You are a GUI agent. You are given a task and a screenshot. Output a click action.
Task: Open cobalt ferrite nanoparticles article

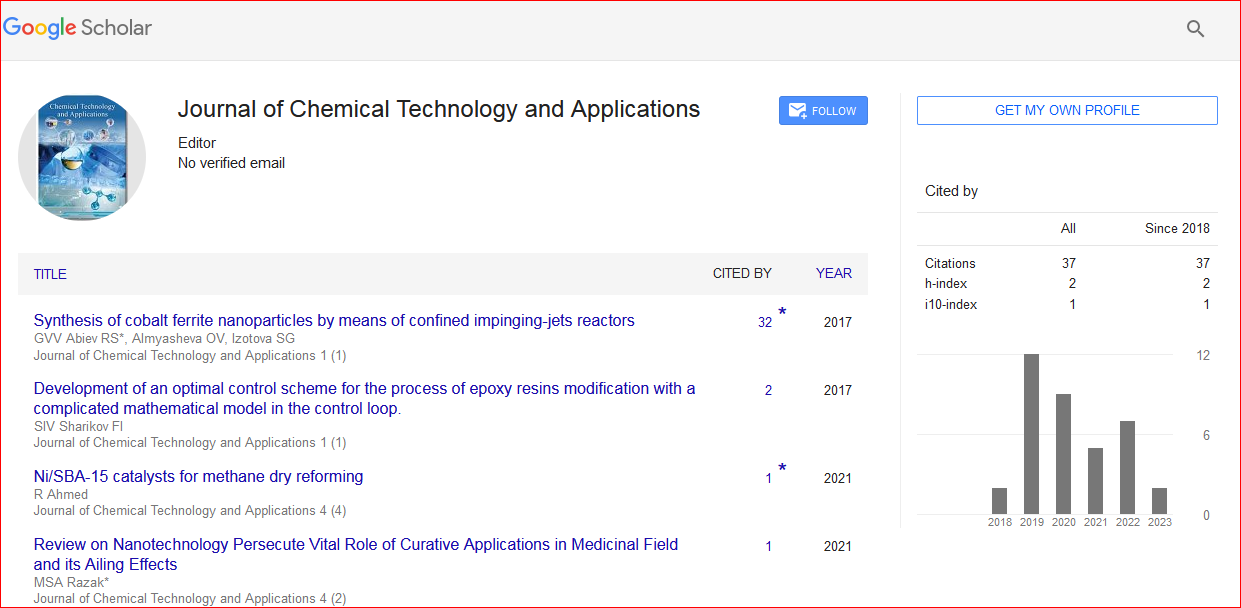[334, 321]
